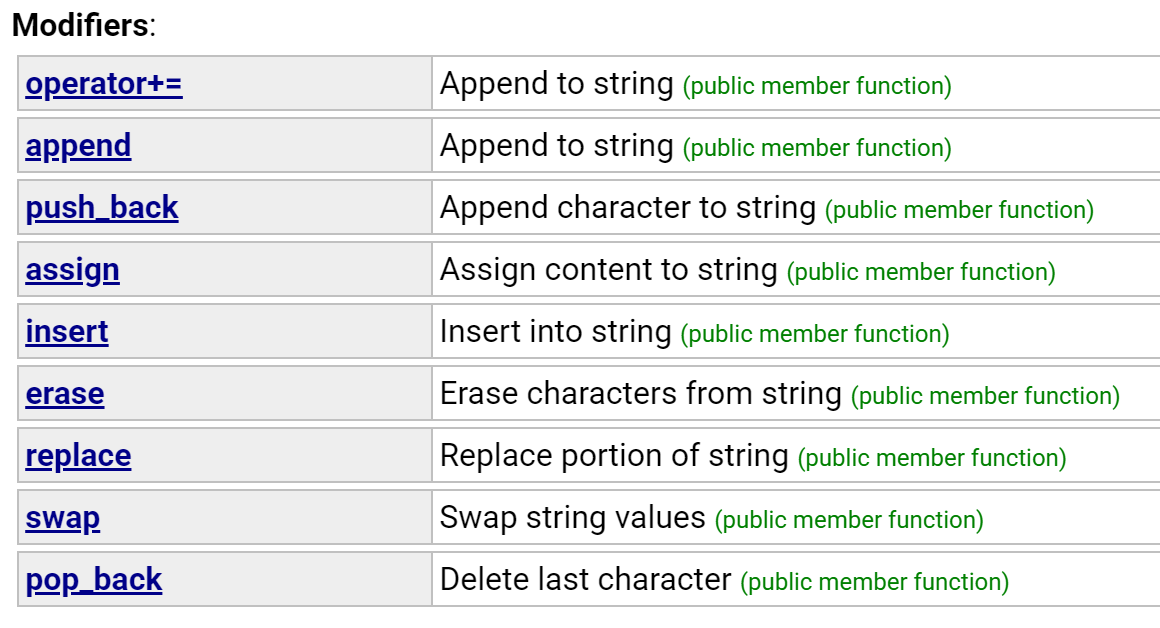This screenshot has width=1160, height=628.
Task: Click 'Append to string' in append row
Action: (556, 146)
